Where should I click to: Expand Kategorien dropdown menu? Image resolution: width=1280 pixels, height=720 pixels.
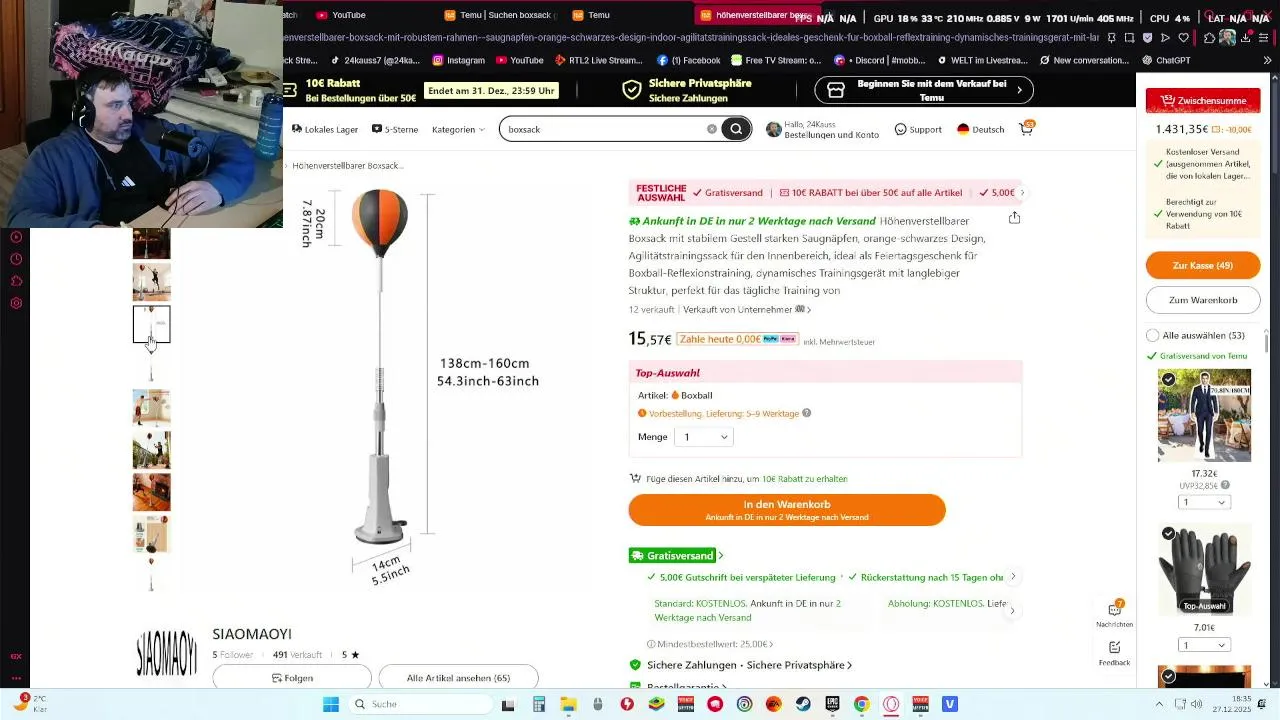458,129
